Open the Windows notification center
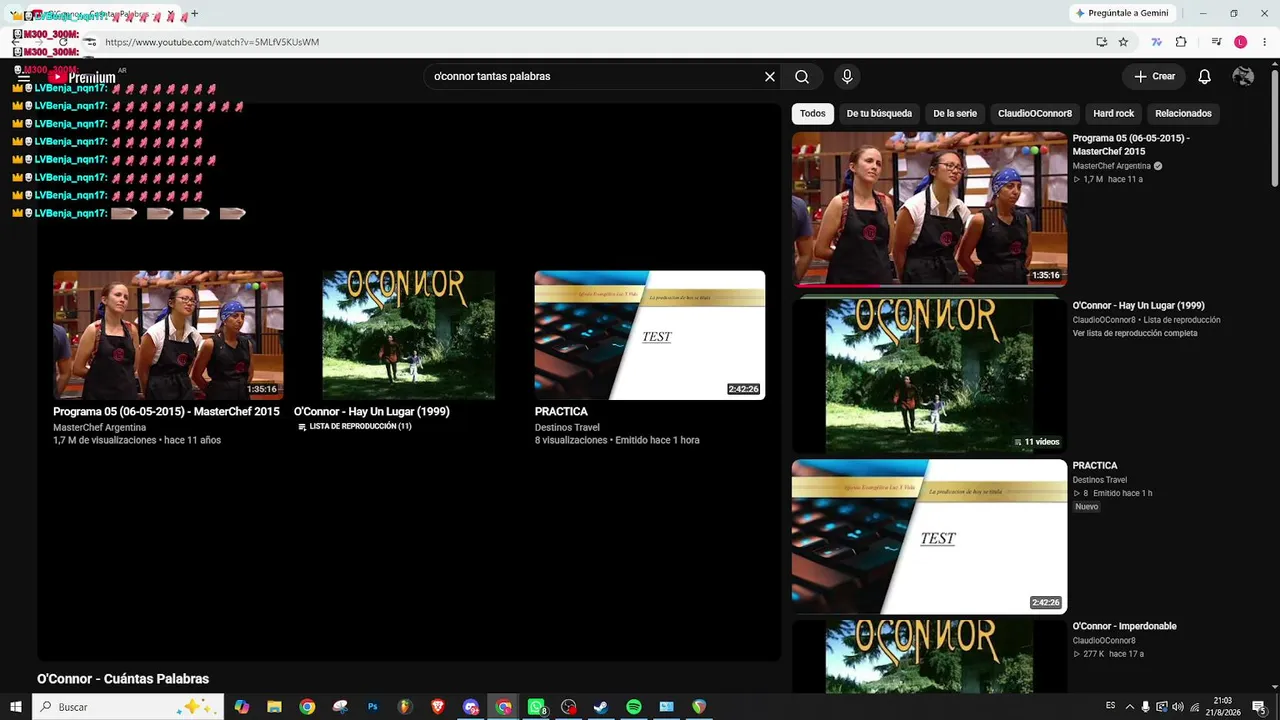Image resolution: width=1280 pixels, height=720 pixels. pos(1259,707)
